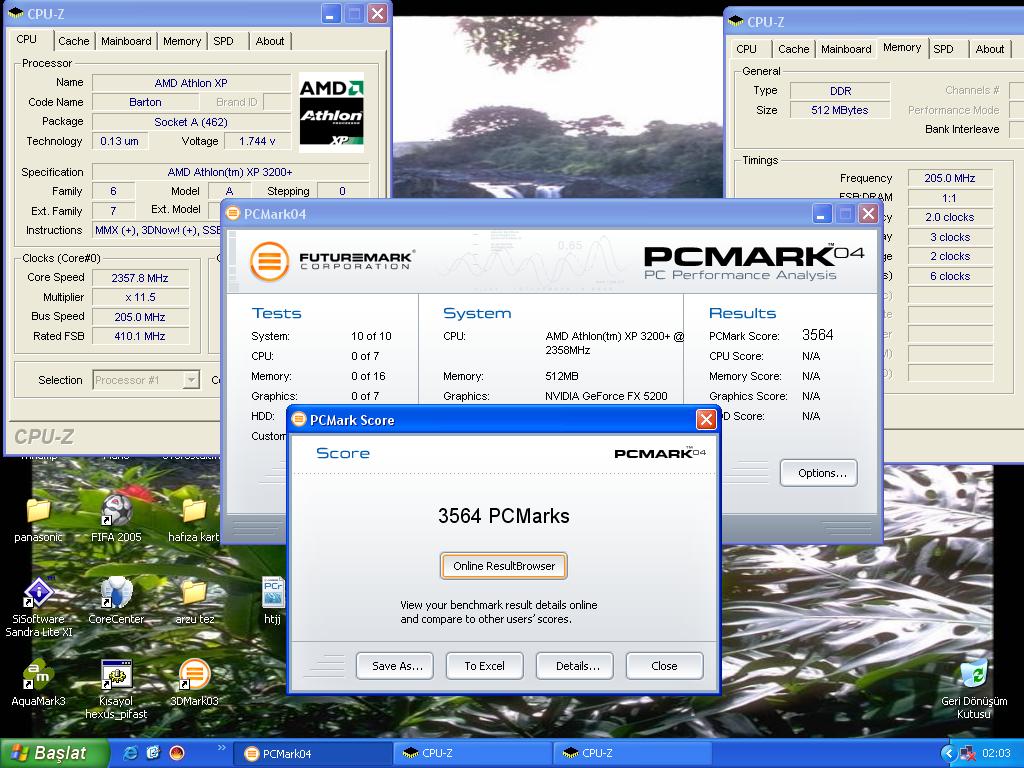The image size is (1024, 768).
Task: Open the Memory tab in the processor CPU-Z window
Action: click(182, 41)
